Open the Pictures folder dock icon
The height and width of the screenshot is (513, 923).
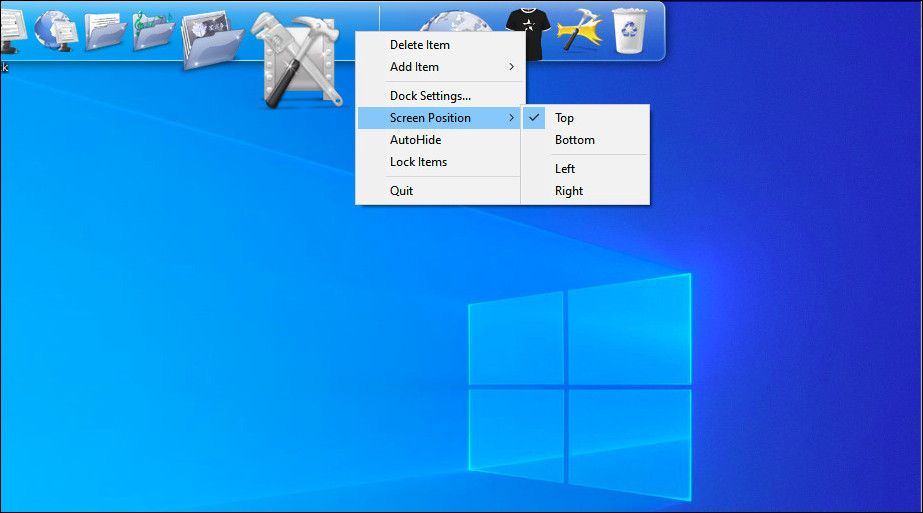coord(212,40)
